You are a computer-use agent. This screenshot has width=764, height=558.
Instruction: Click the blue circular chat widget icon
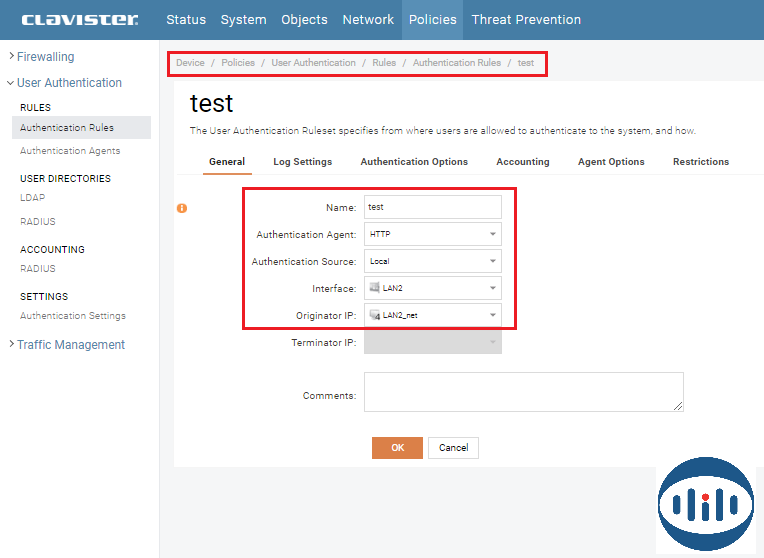pyautogui.click(x=705, y=502)
